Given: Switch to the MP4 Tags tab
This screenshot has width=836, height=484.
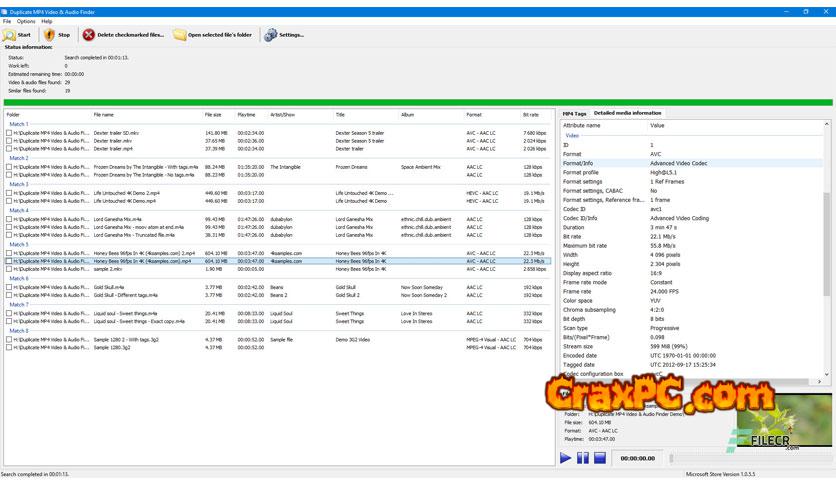Looking at the screenshot, I should pyautogui.click(x=574, y=114).
